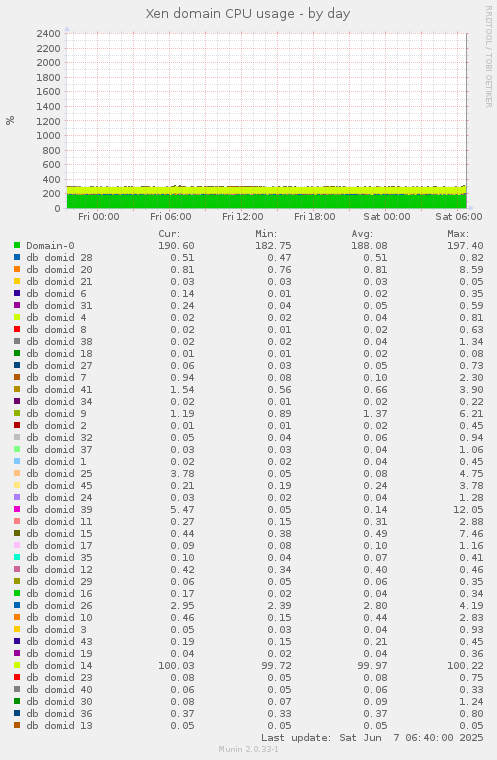Select the 'db domid 28' legend label
This screenshot has height=760, width=497.
pyautogui.click(x=59, y=258)
